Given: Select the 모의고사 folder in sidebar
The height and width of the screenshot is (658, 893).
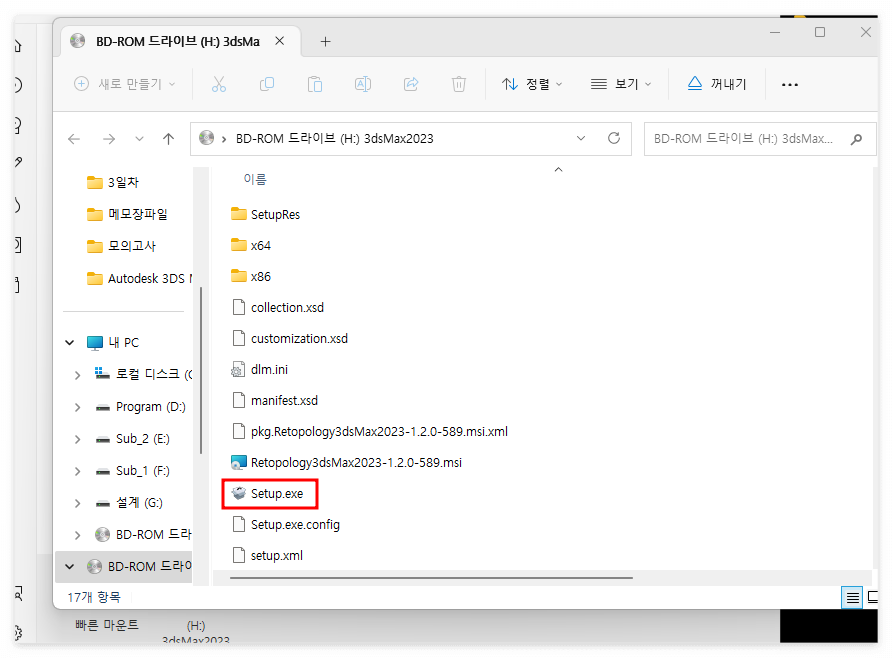Looking at the screenshot, I should click(121, 246).
